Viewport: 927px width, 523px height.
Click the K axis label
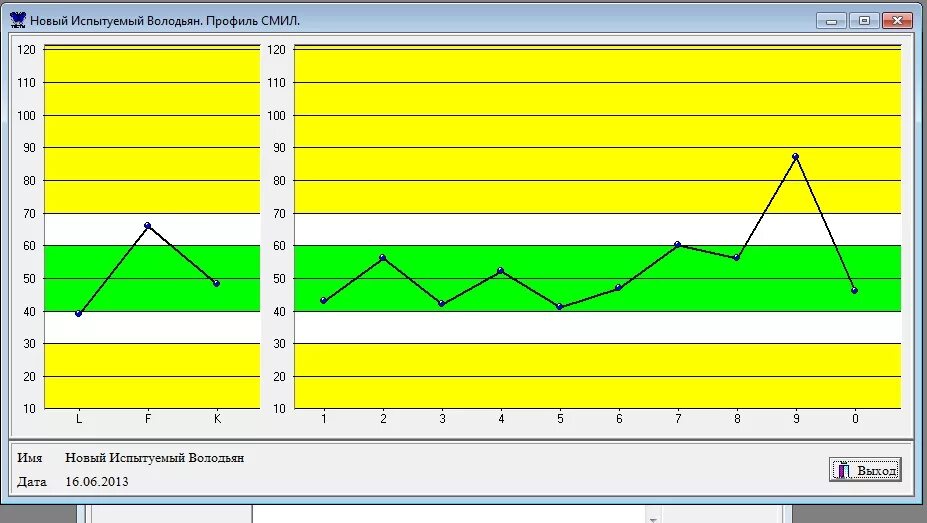(x=217, y=419)
